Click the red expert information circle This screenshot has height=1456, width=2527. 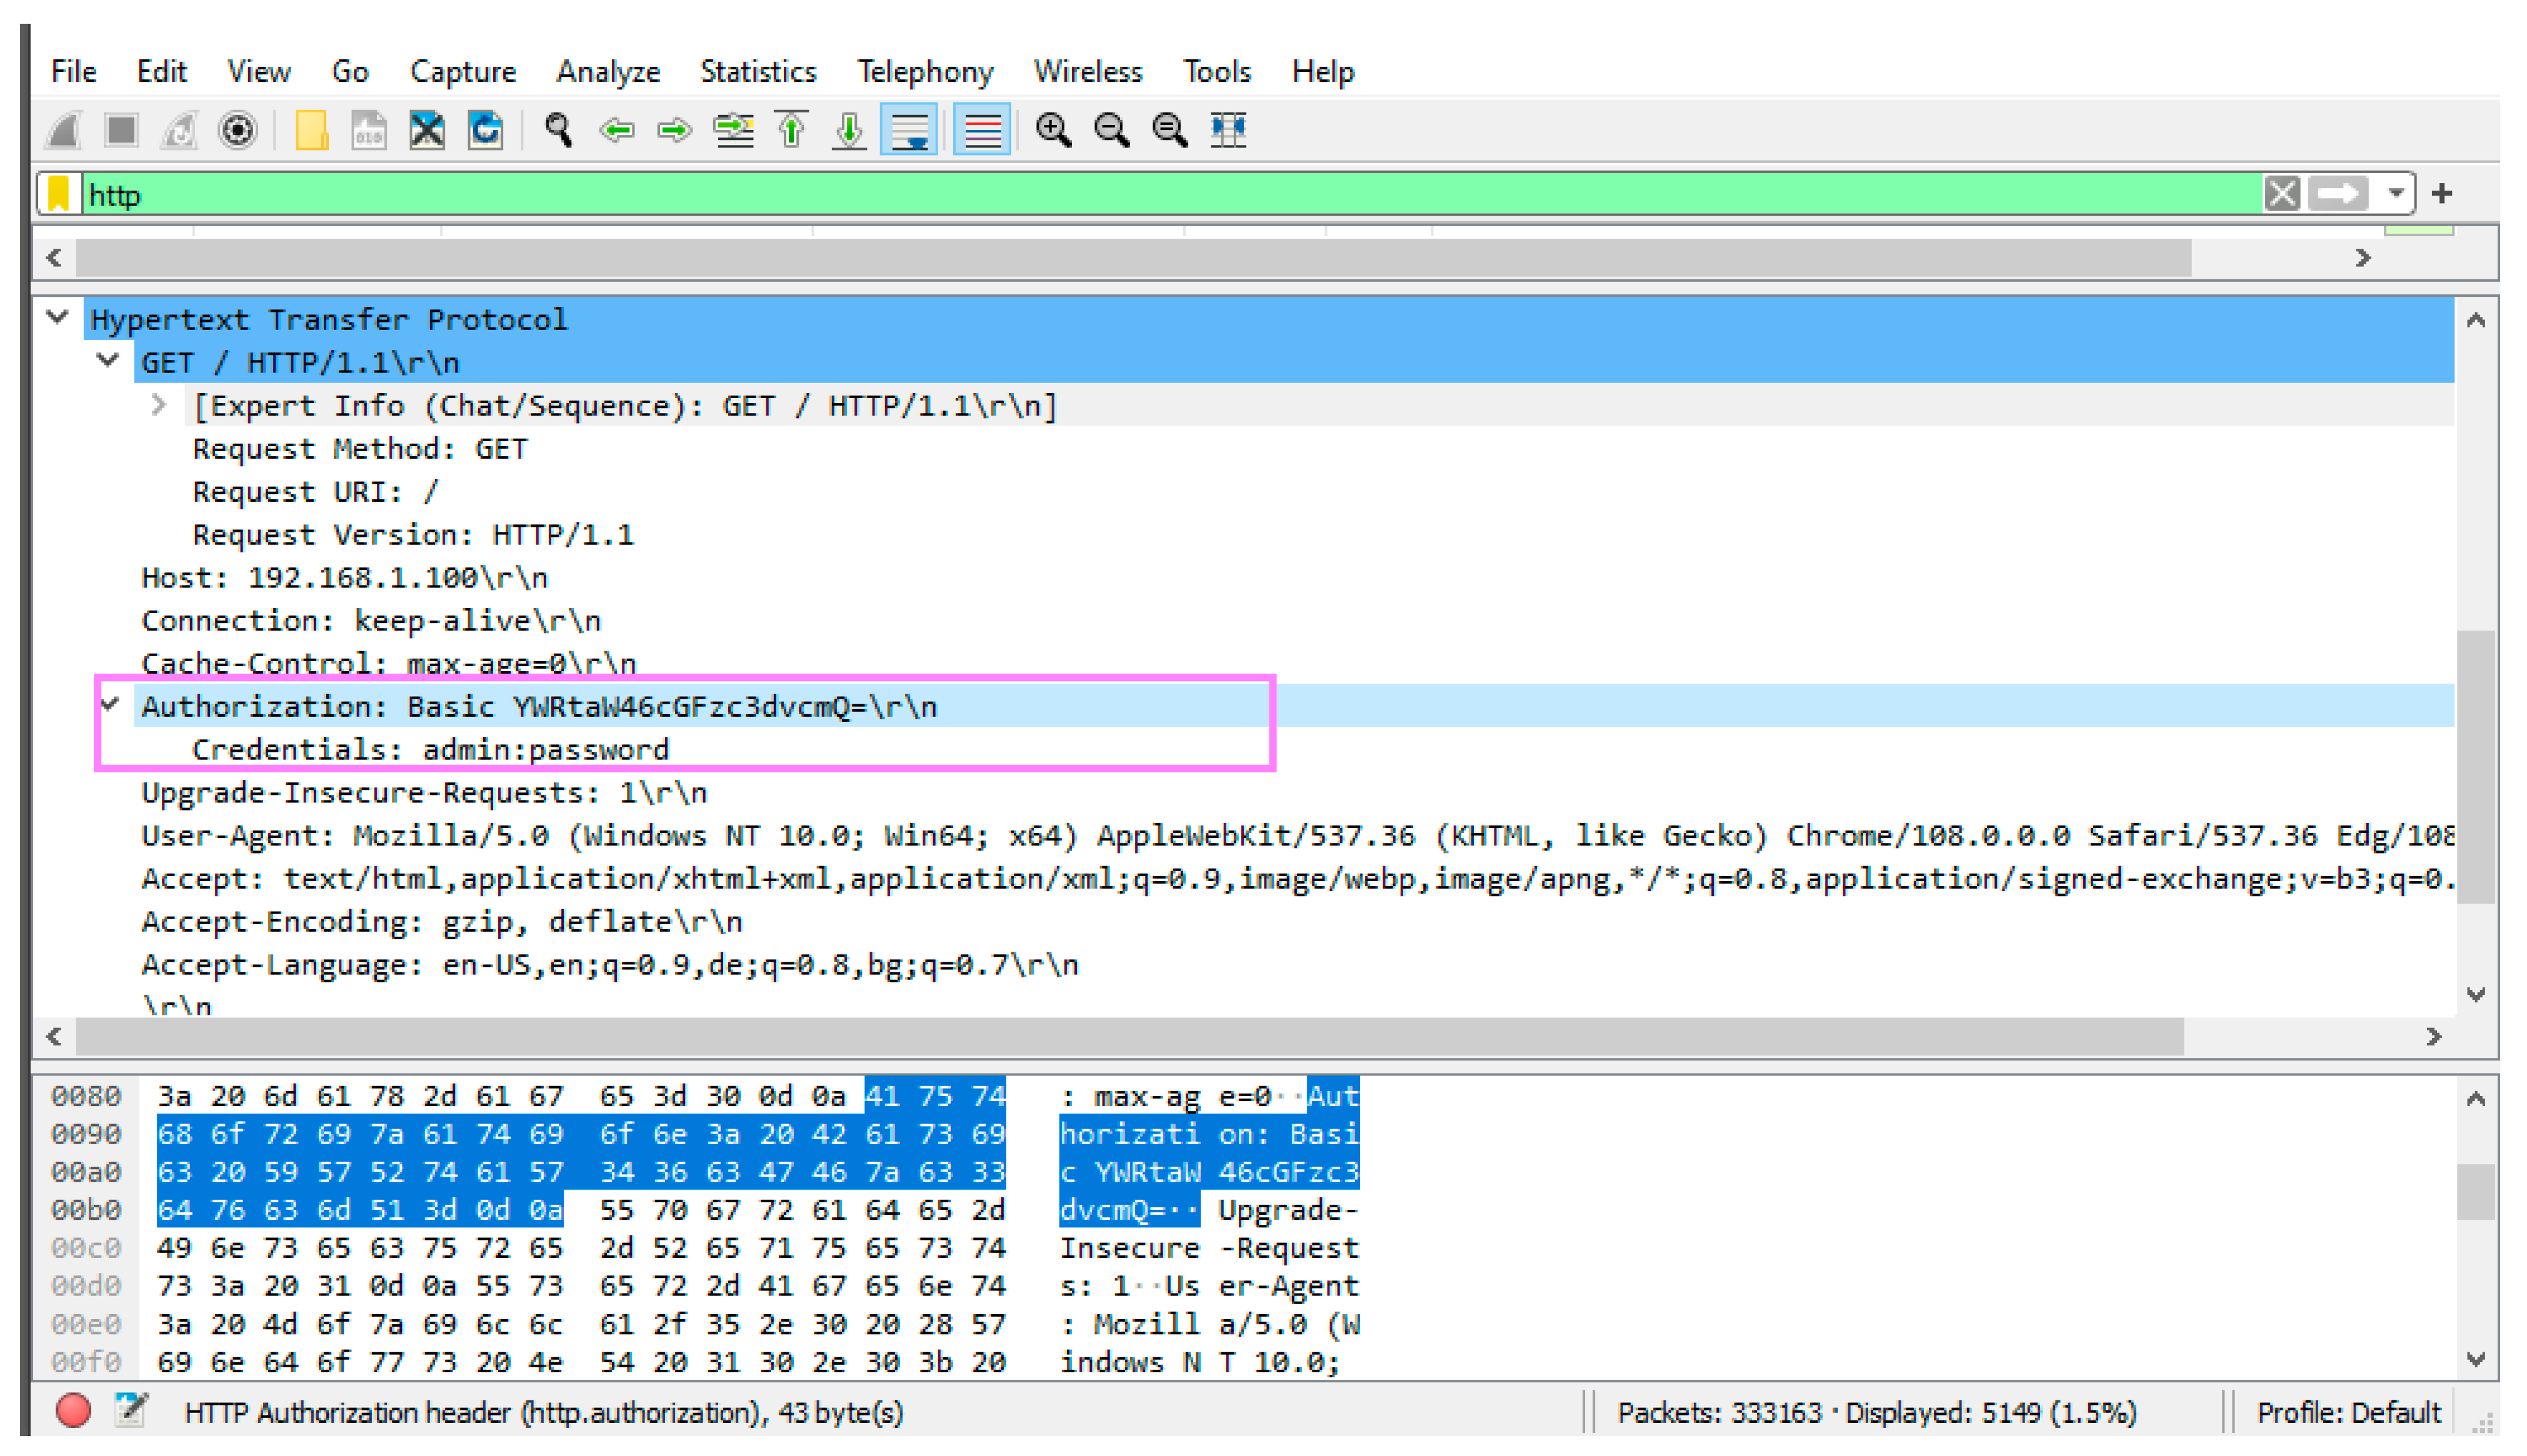[x=73, y=1411]
